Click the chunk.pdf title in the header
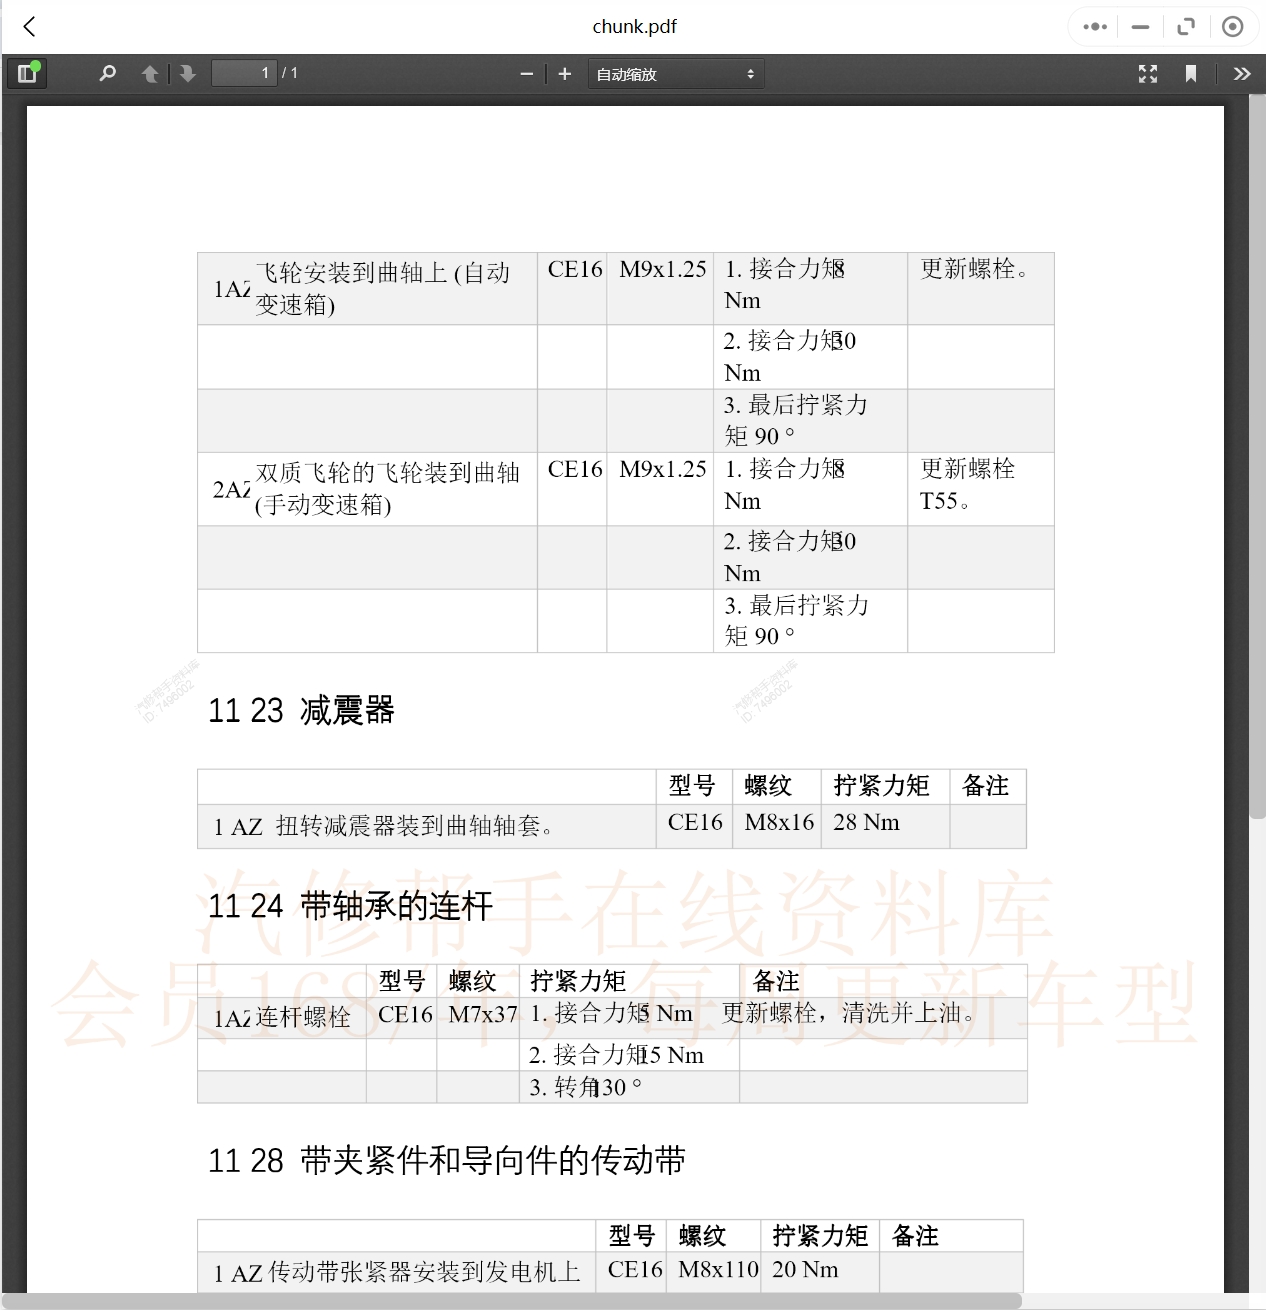1266x1310 pixels. coord(633,27)
